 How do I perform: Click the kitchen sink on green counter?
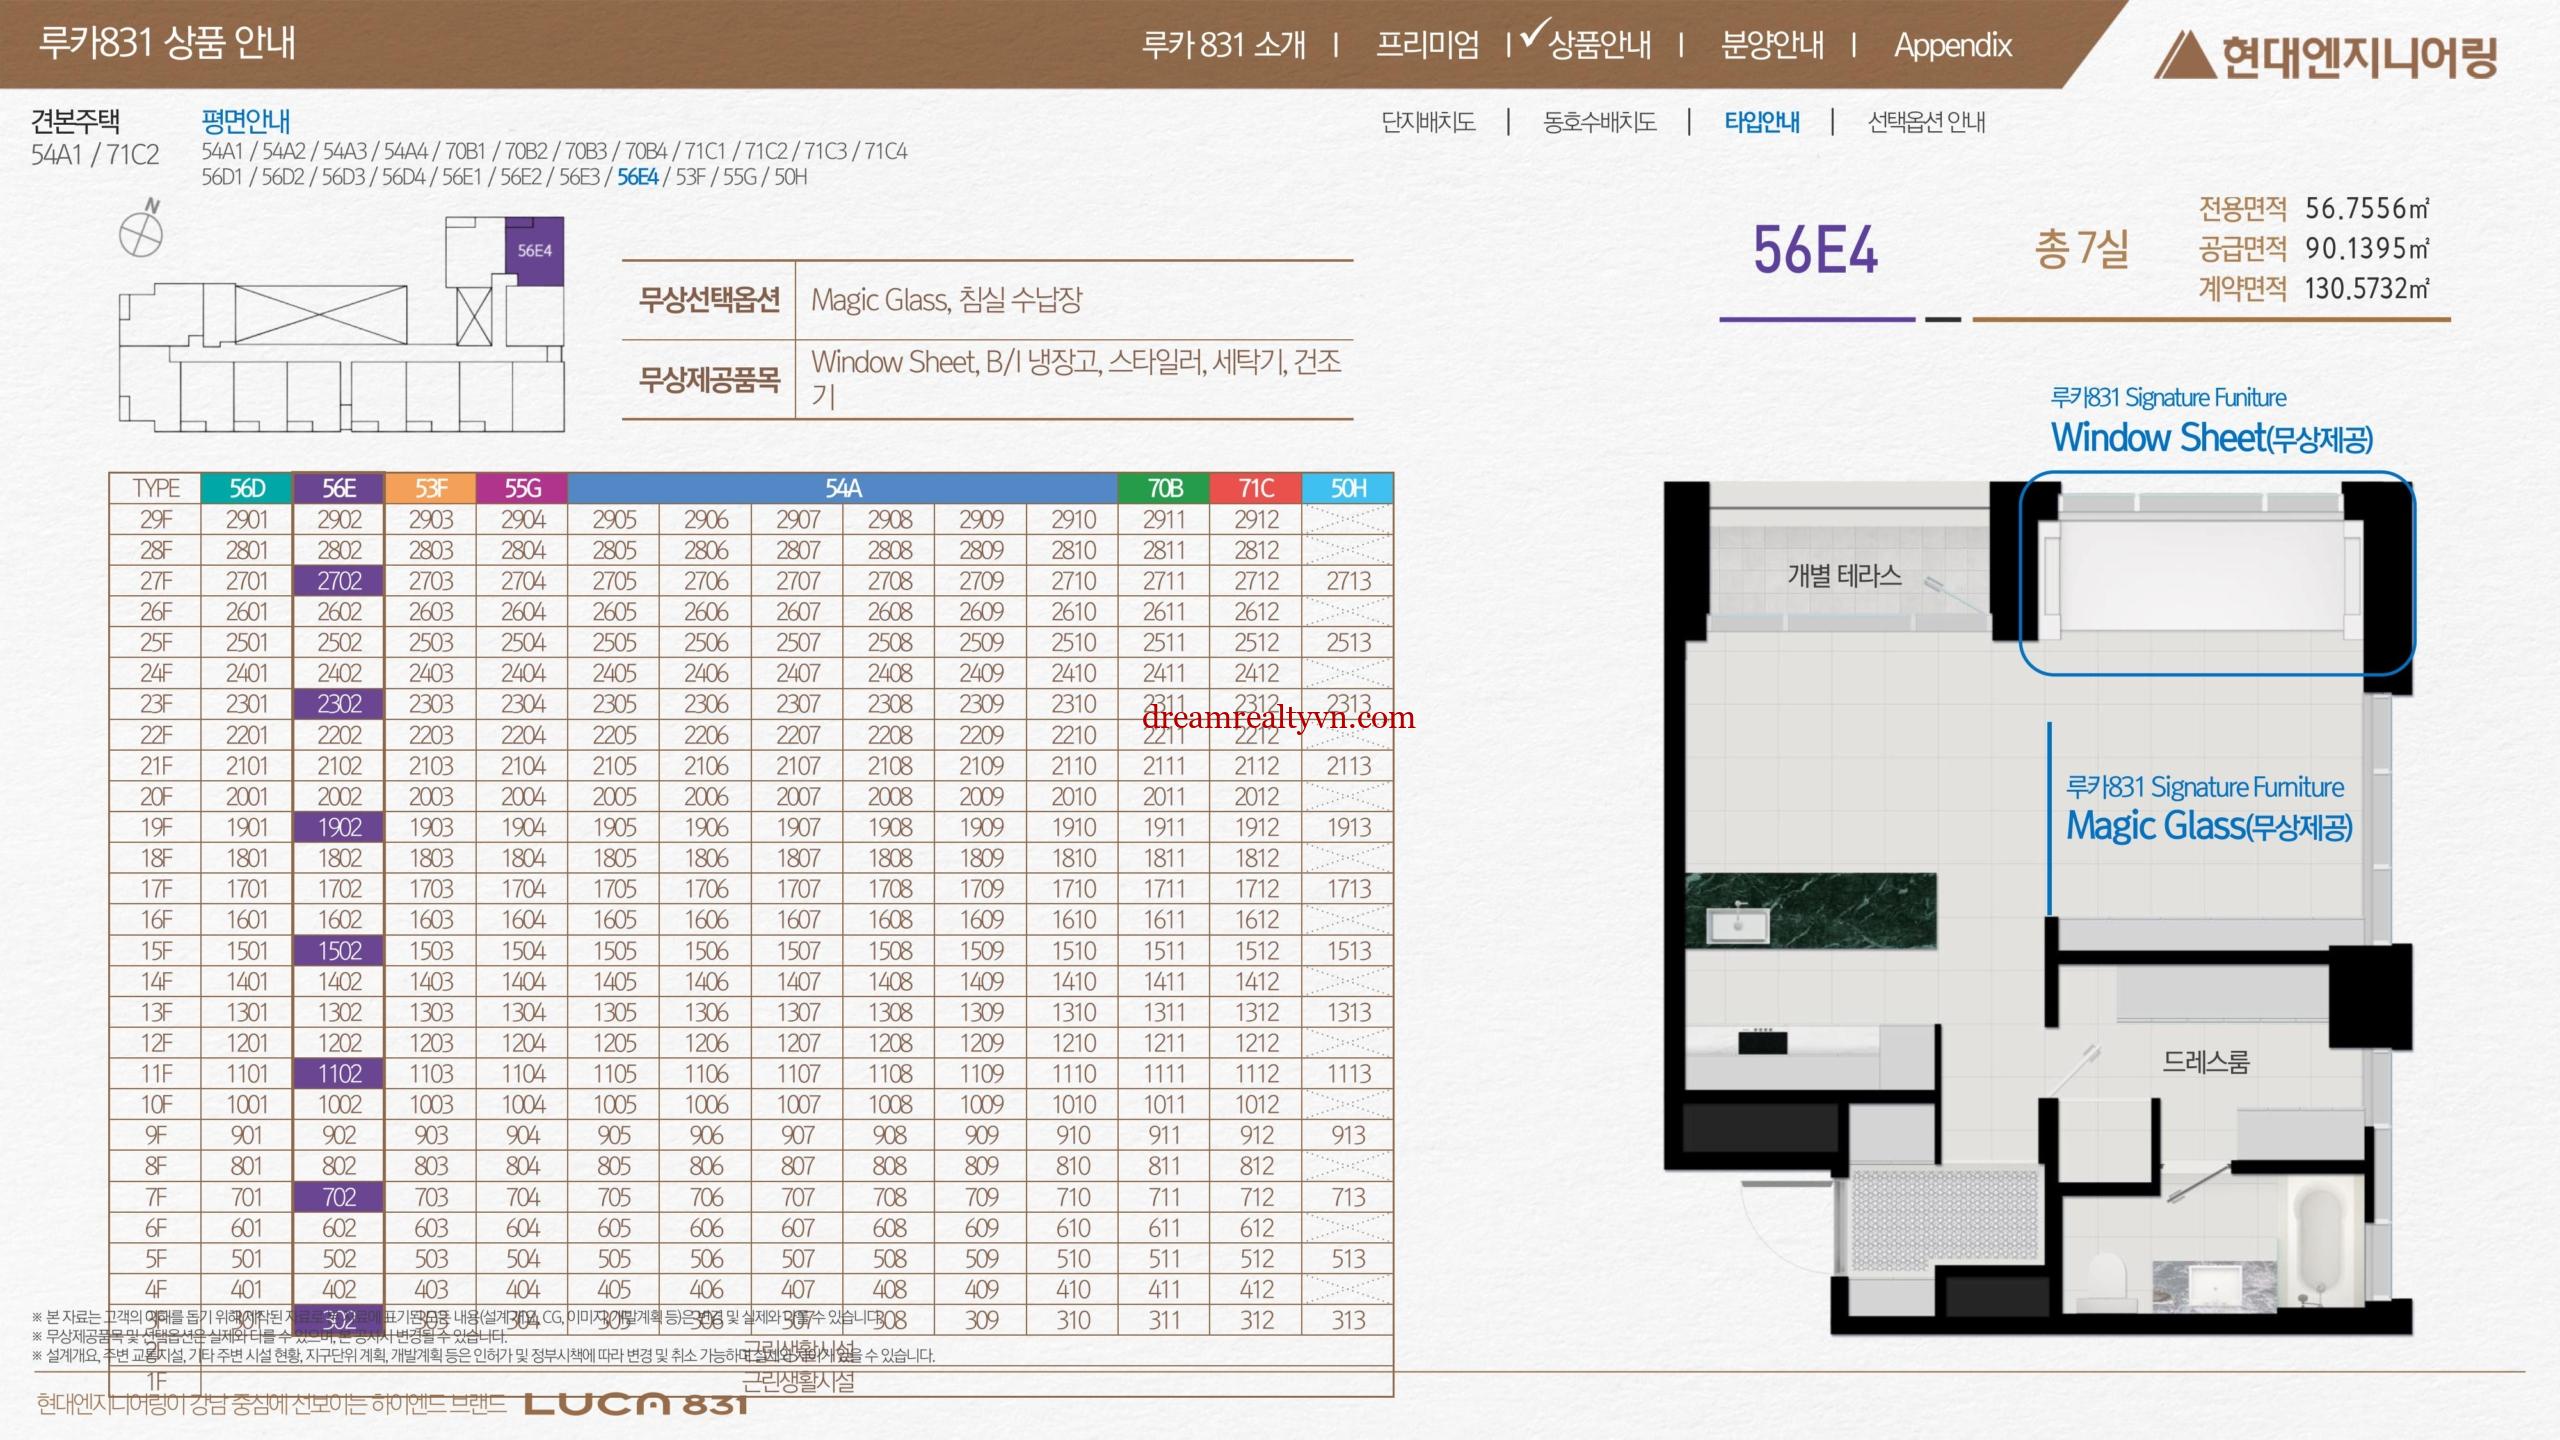(x=1739, y=924)
